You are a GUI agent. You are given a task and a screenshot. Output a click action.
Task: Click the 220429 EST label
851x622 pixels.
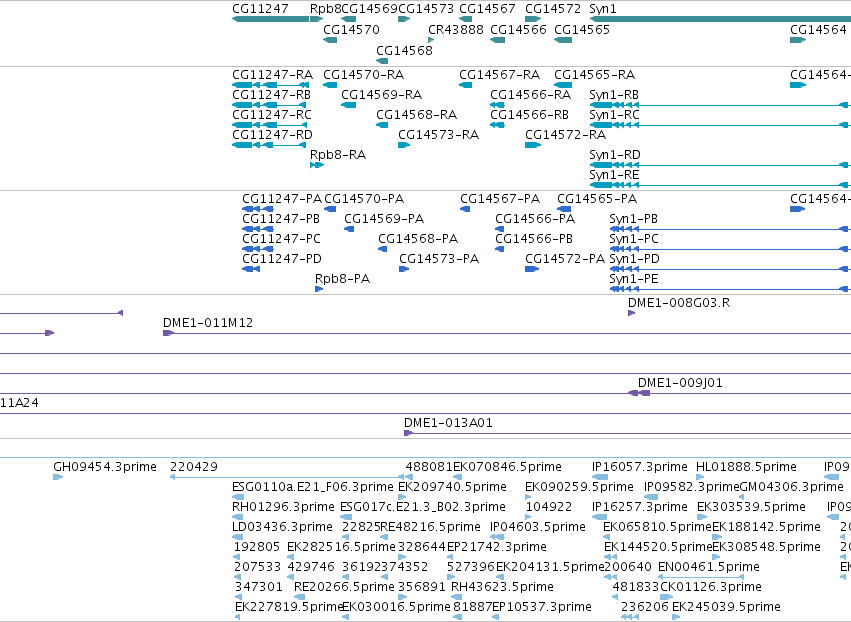pos(194,467)
